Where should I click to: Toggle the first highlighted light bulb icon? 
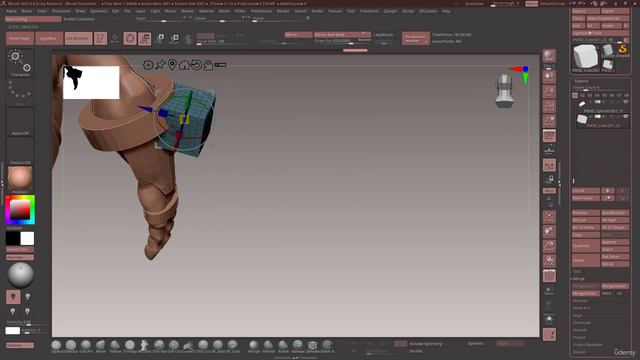click(x=13, y=297)
